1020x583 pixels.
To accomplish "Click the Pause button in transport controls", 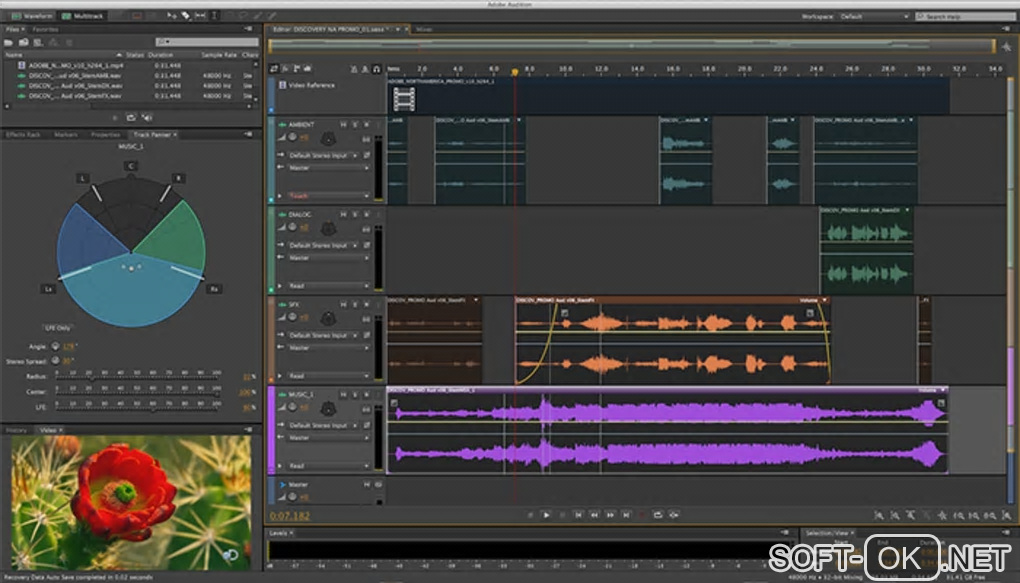I will (x=561, y=515).
